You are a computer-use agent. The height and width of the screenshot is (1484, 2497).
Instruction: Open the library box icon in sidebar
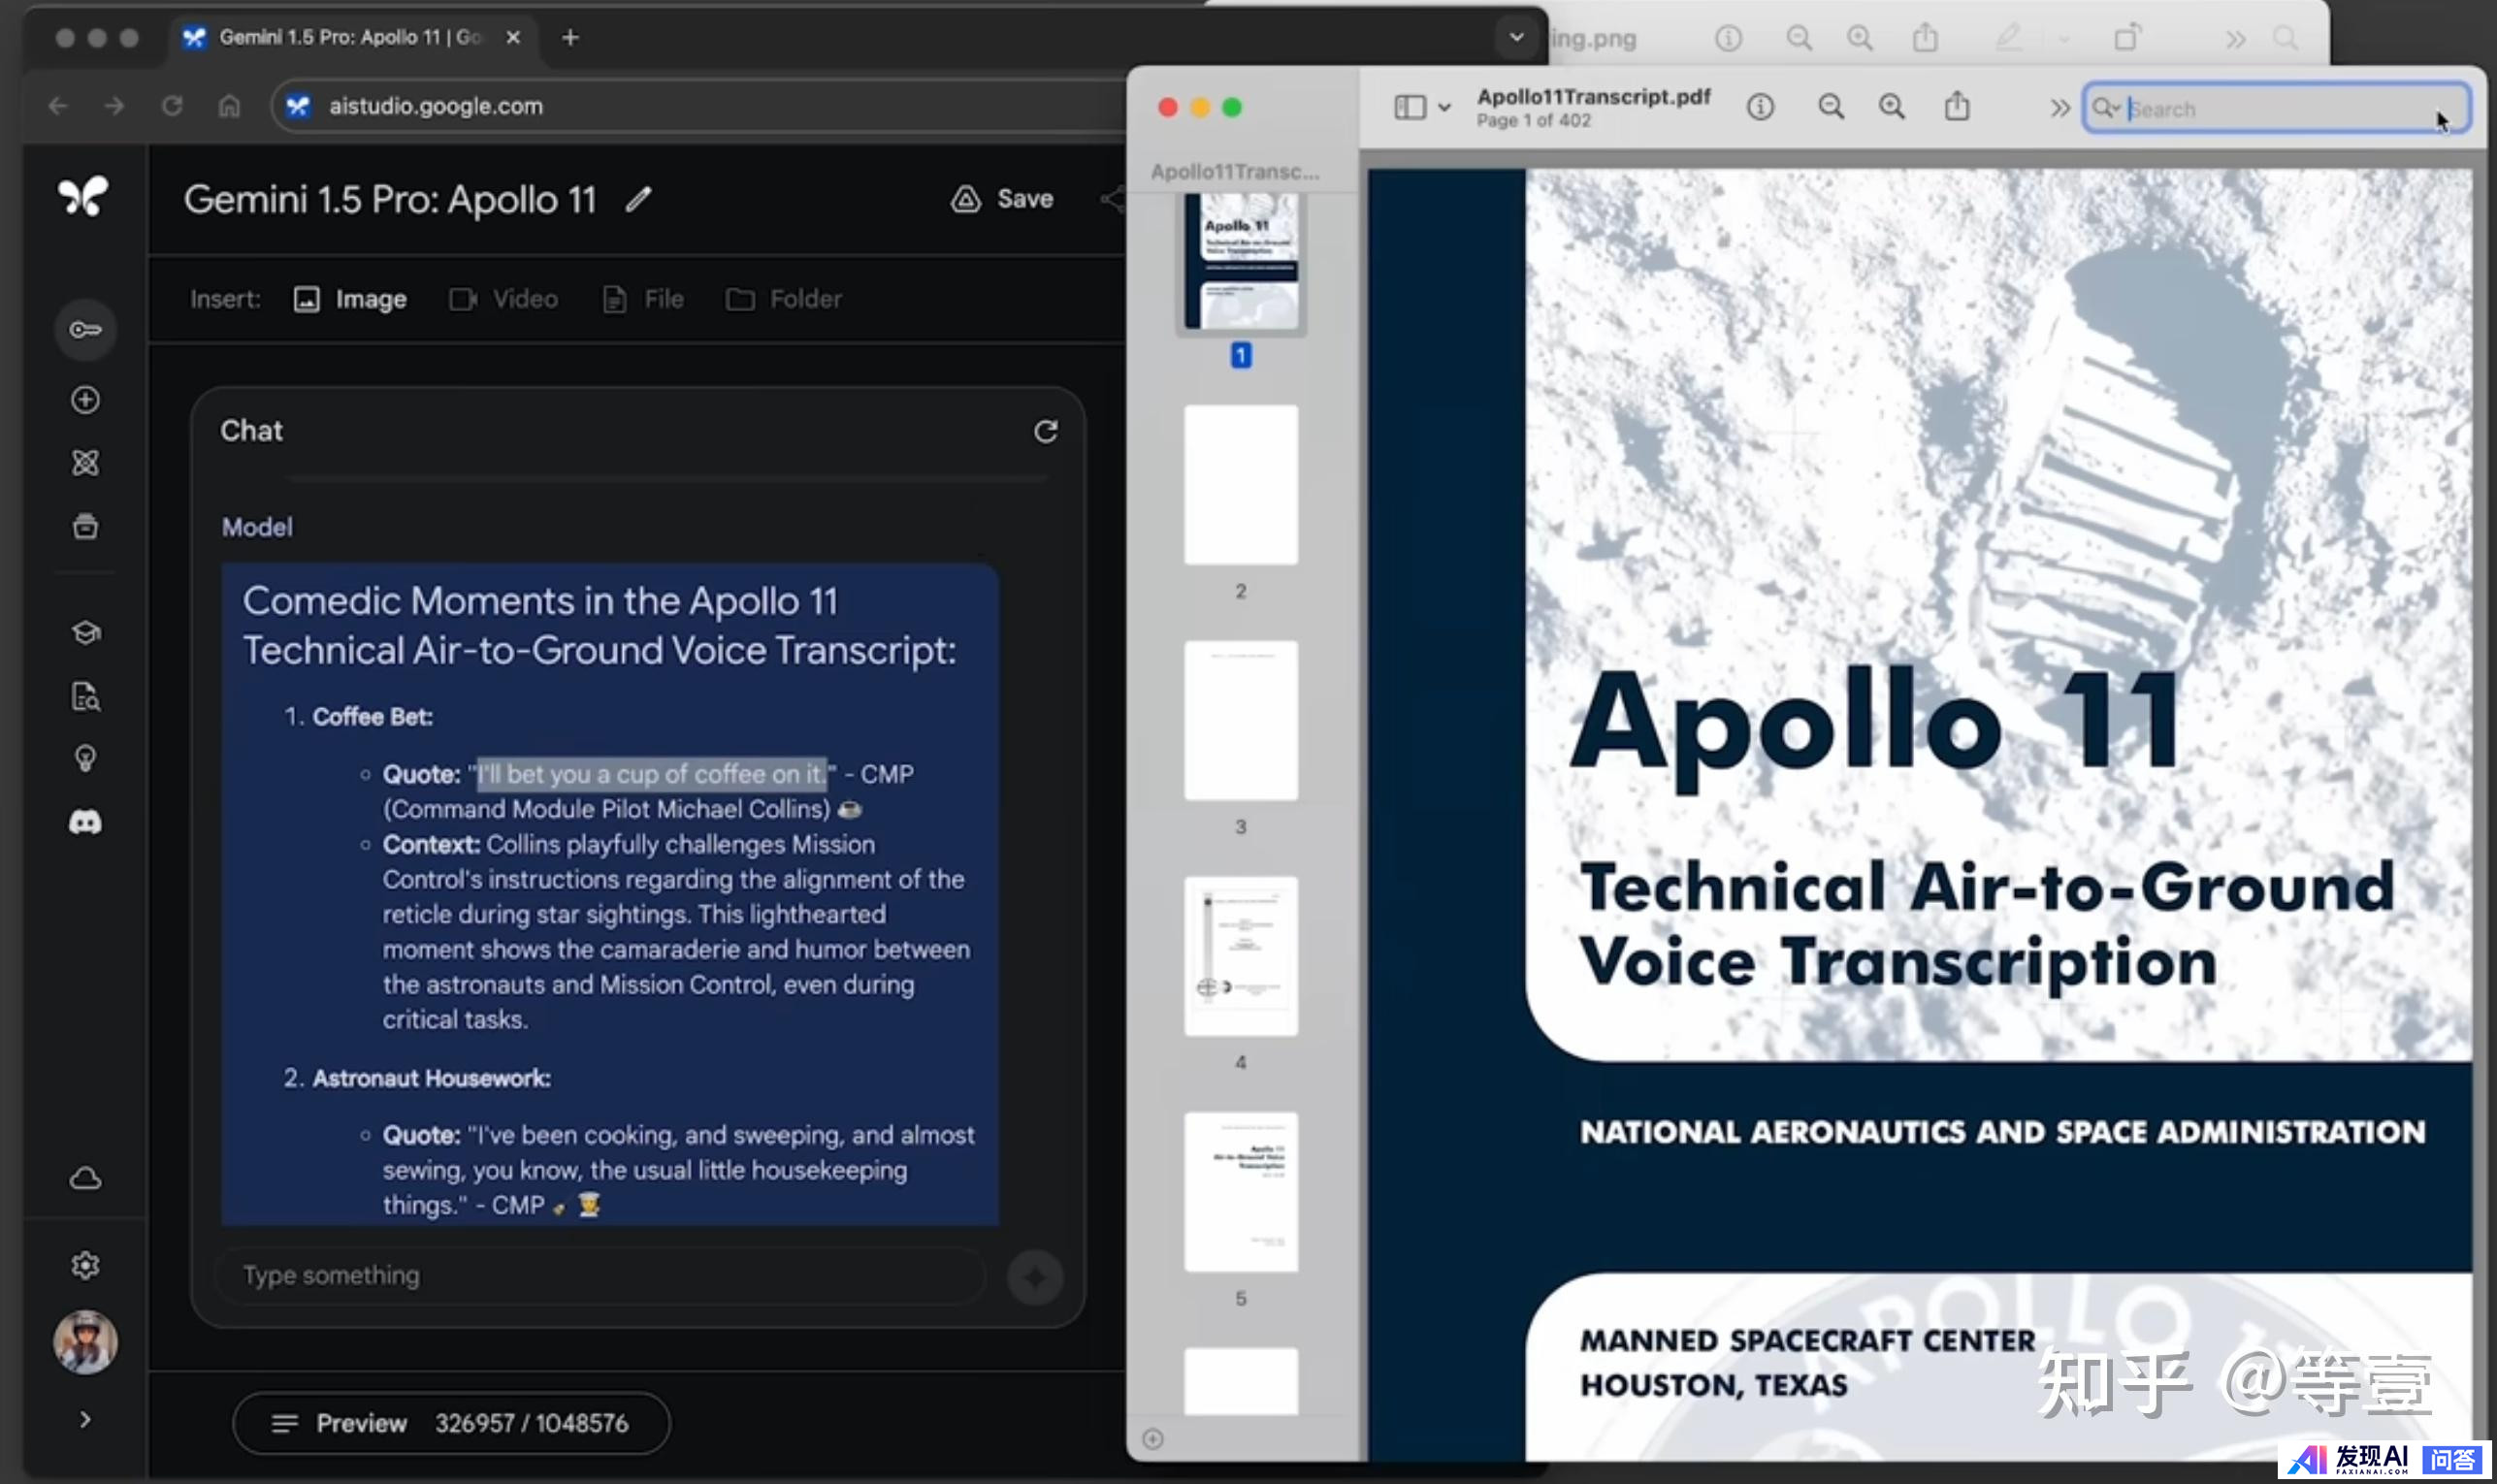point(85,526)
